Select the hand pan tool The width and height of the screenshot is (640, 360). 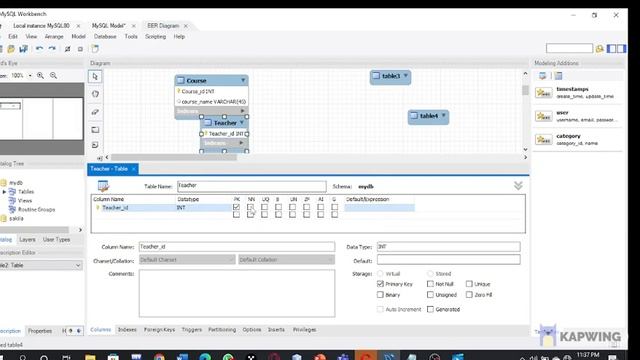pos(95,94)
